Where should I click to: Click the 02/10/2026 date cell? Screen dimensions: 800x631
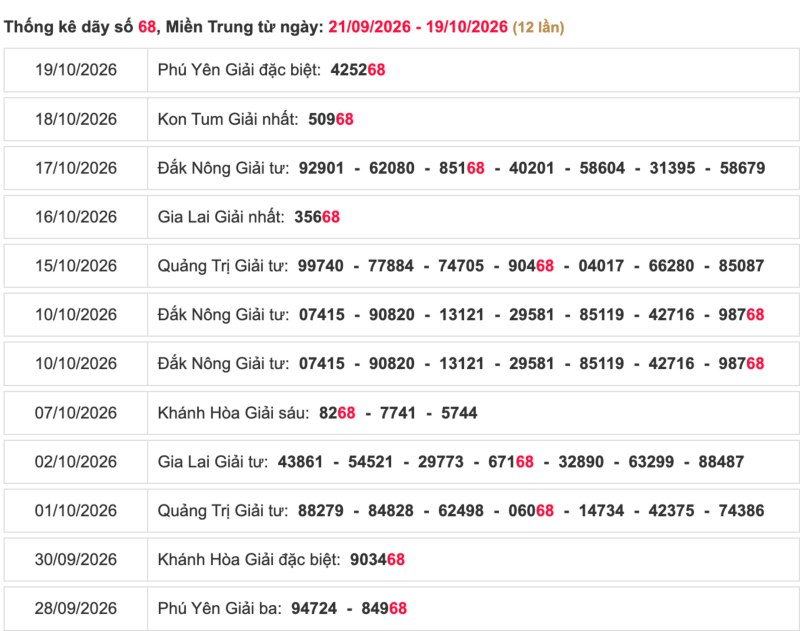click(x=76, y=462)
